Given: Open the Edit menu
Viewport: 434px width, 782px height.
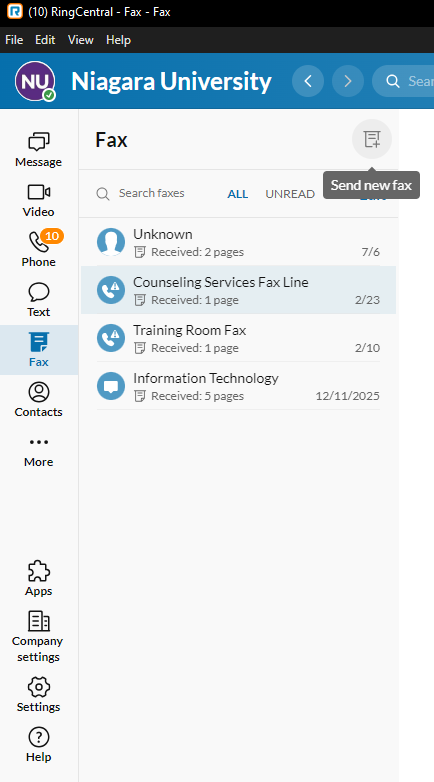Looking at the screenshot, I should (45, 40).
